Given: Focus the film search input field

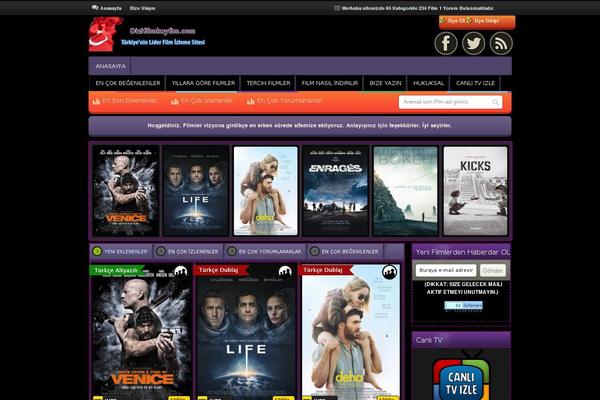Looking at the screenshot, I should tap(450, 102).
